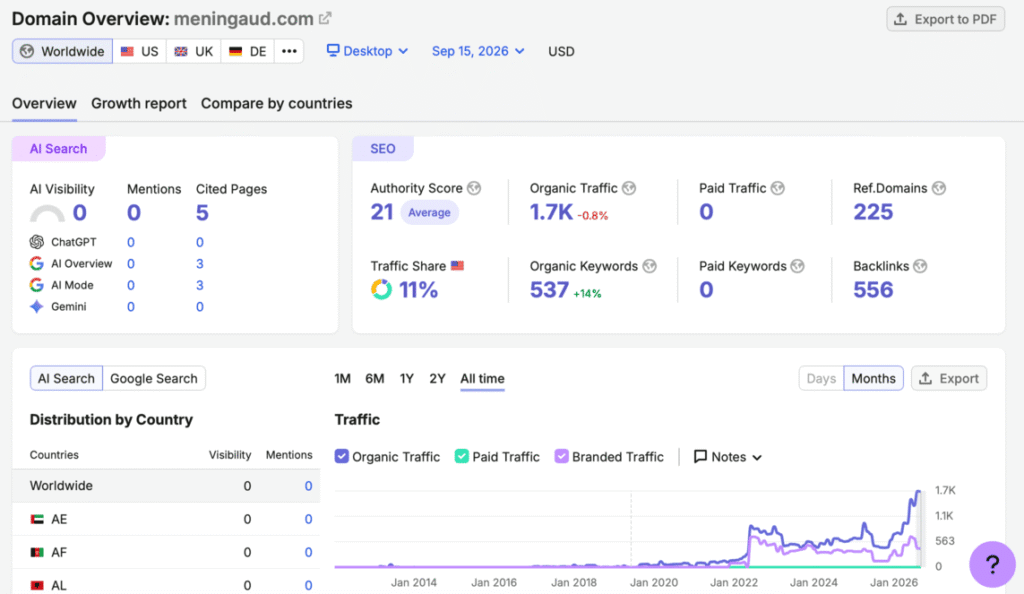Click the AI Visibility value 0

pos(80,212)
